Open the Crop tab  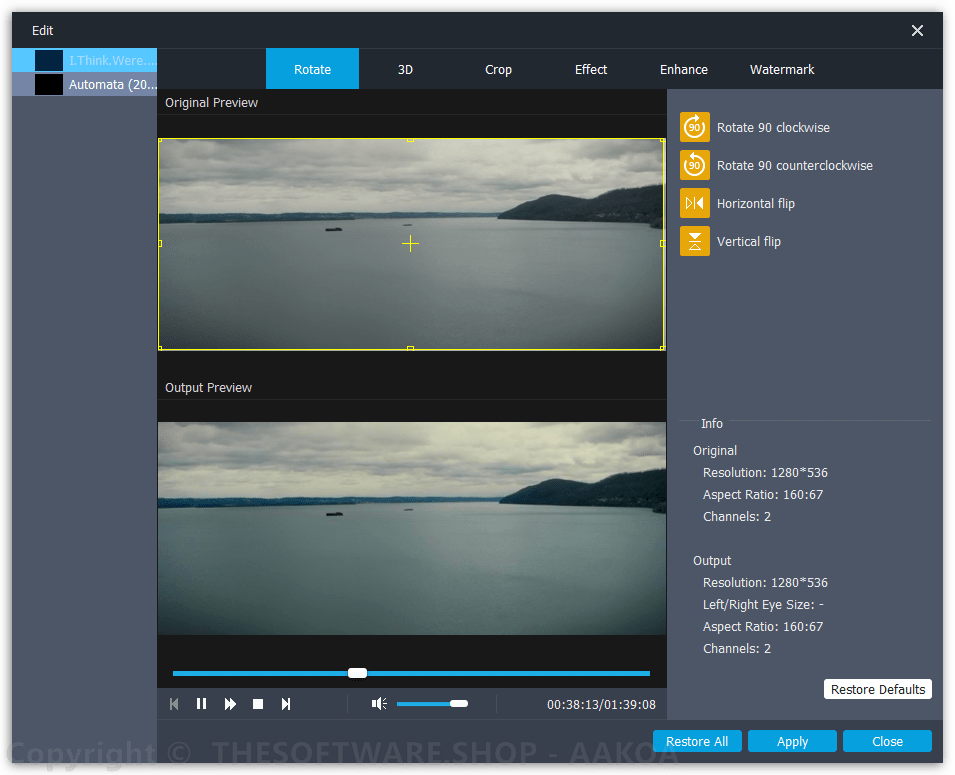[498, 69]
